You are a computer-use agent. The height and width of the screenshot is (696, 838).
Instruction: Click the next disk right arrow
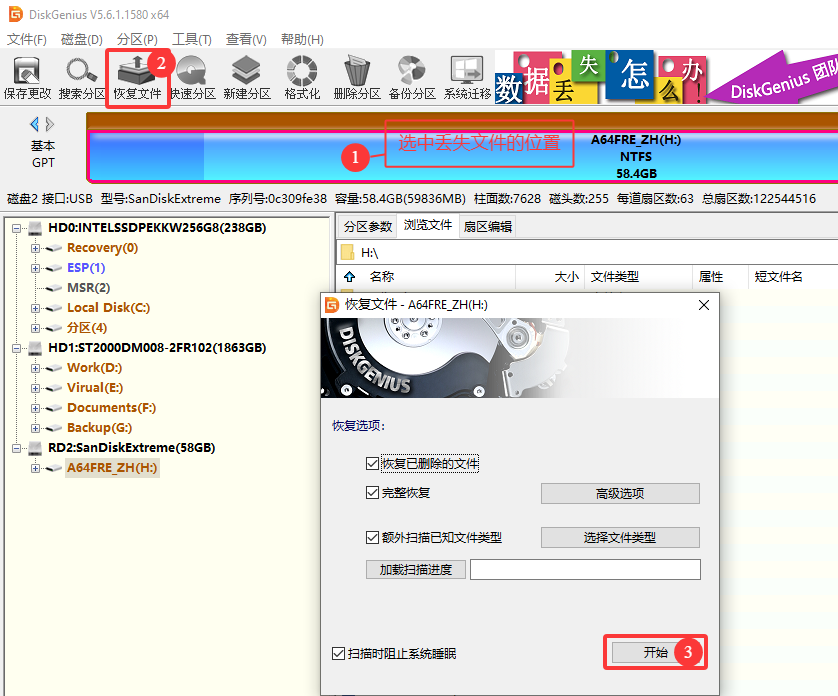point(50,125)
